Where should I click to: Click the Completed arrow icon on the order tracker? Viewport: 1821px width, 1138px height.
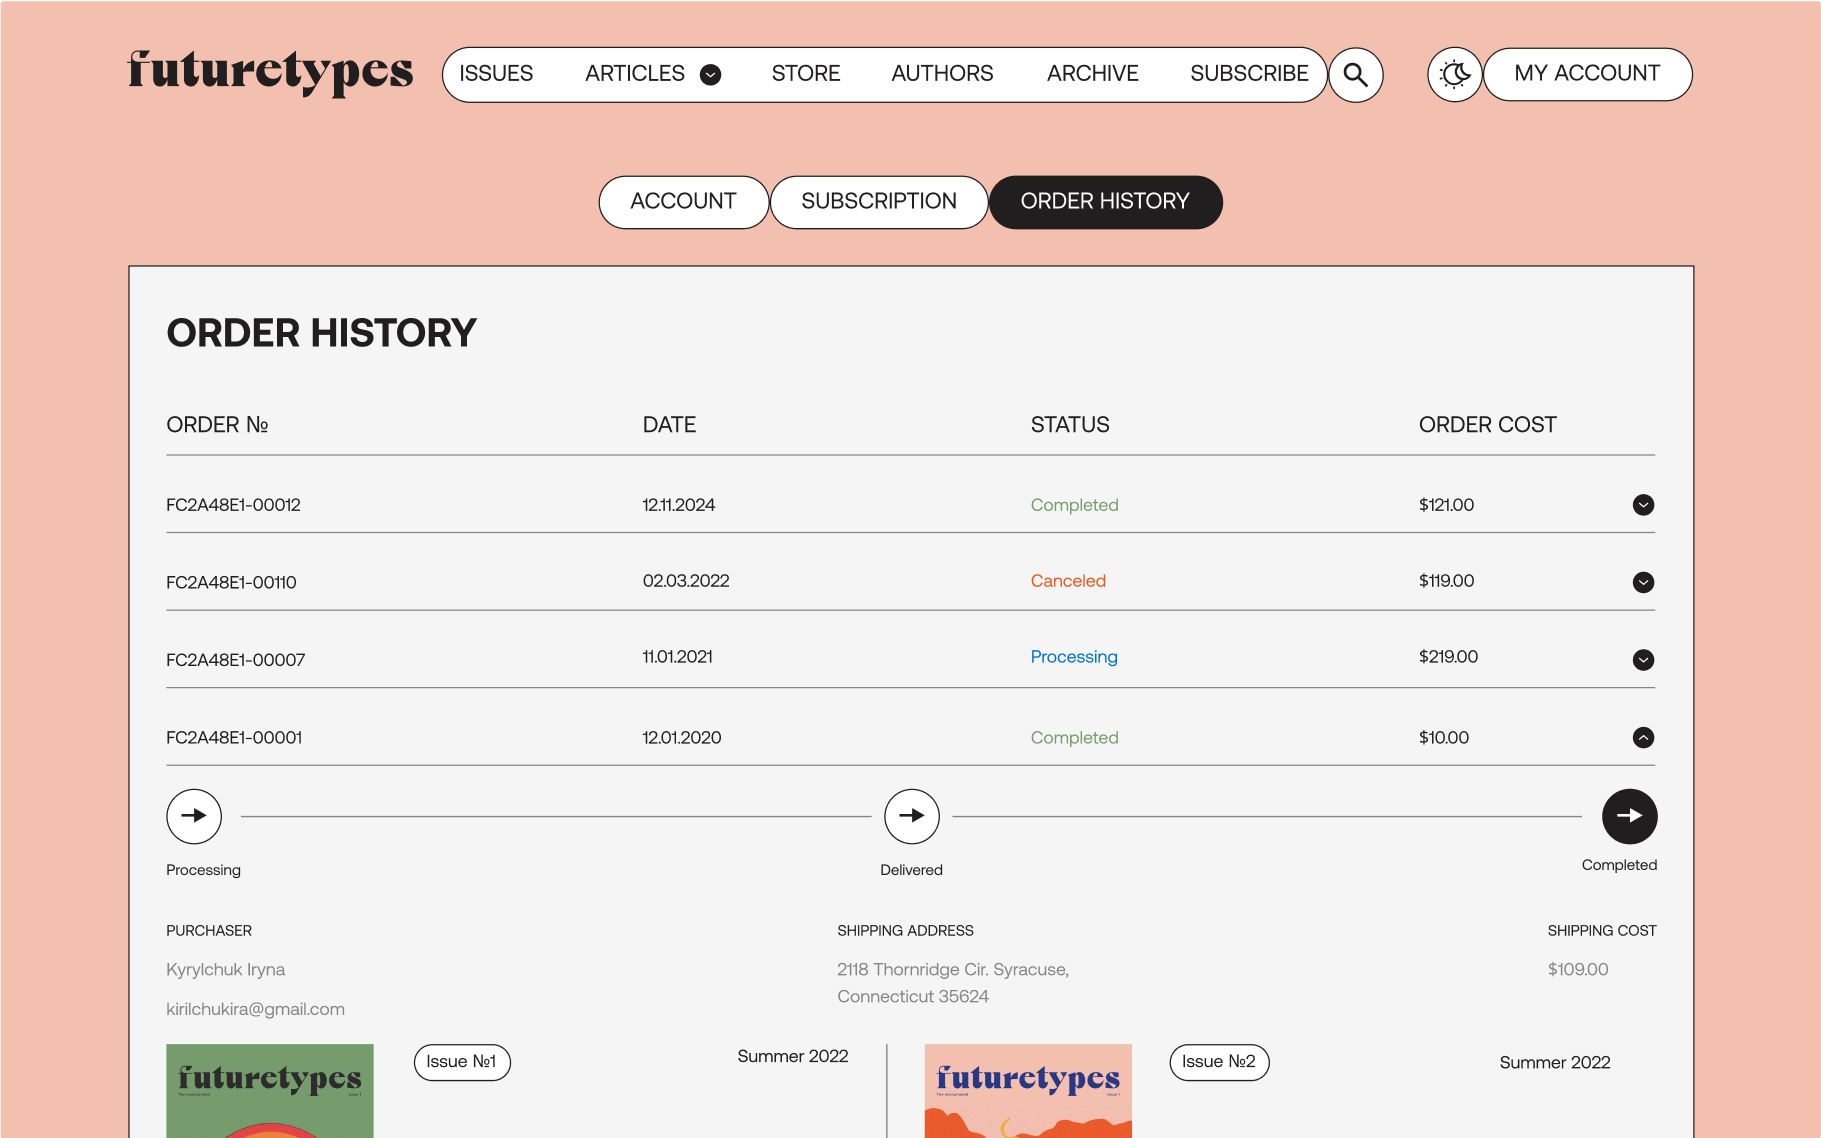point(1628,816)
